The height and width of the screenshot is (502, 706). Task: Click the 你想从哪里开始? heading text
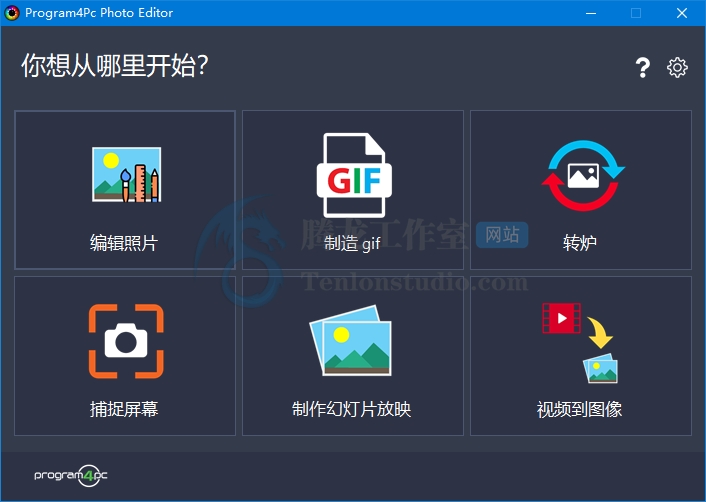pos(115,66)
